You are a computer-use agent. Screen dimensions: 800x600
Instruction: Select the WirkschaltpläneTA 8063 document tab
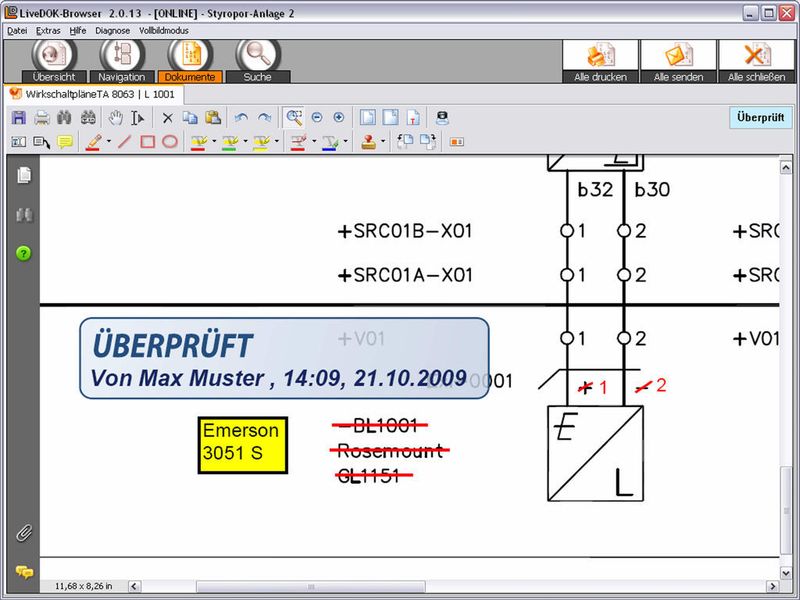(x=94, y=94)
